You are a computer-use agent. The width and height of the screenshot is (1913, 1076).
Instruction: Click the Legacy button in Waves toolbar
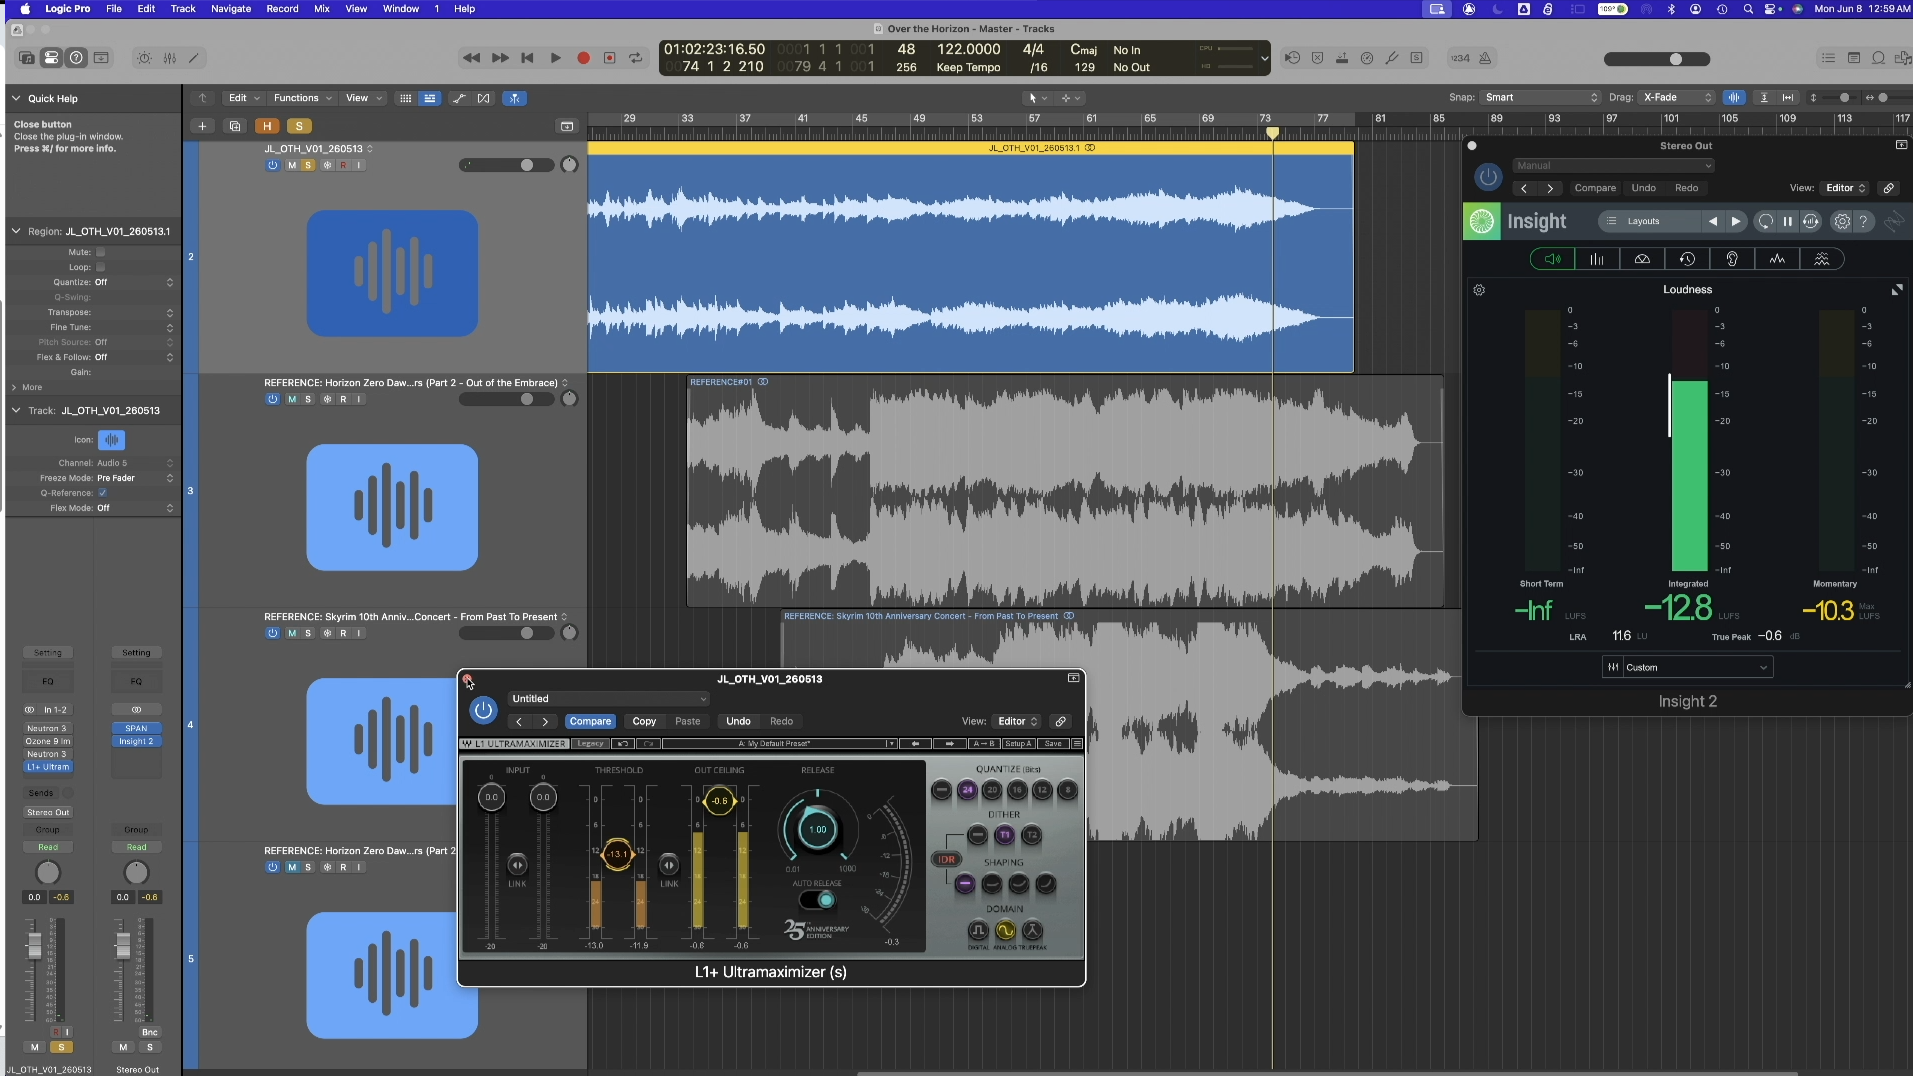click(x=590, y=743)
